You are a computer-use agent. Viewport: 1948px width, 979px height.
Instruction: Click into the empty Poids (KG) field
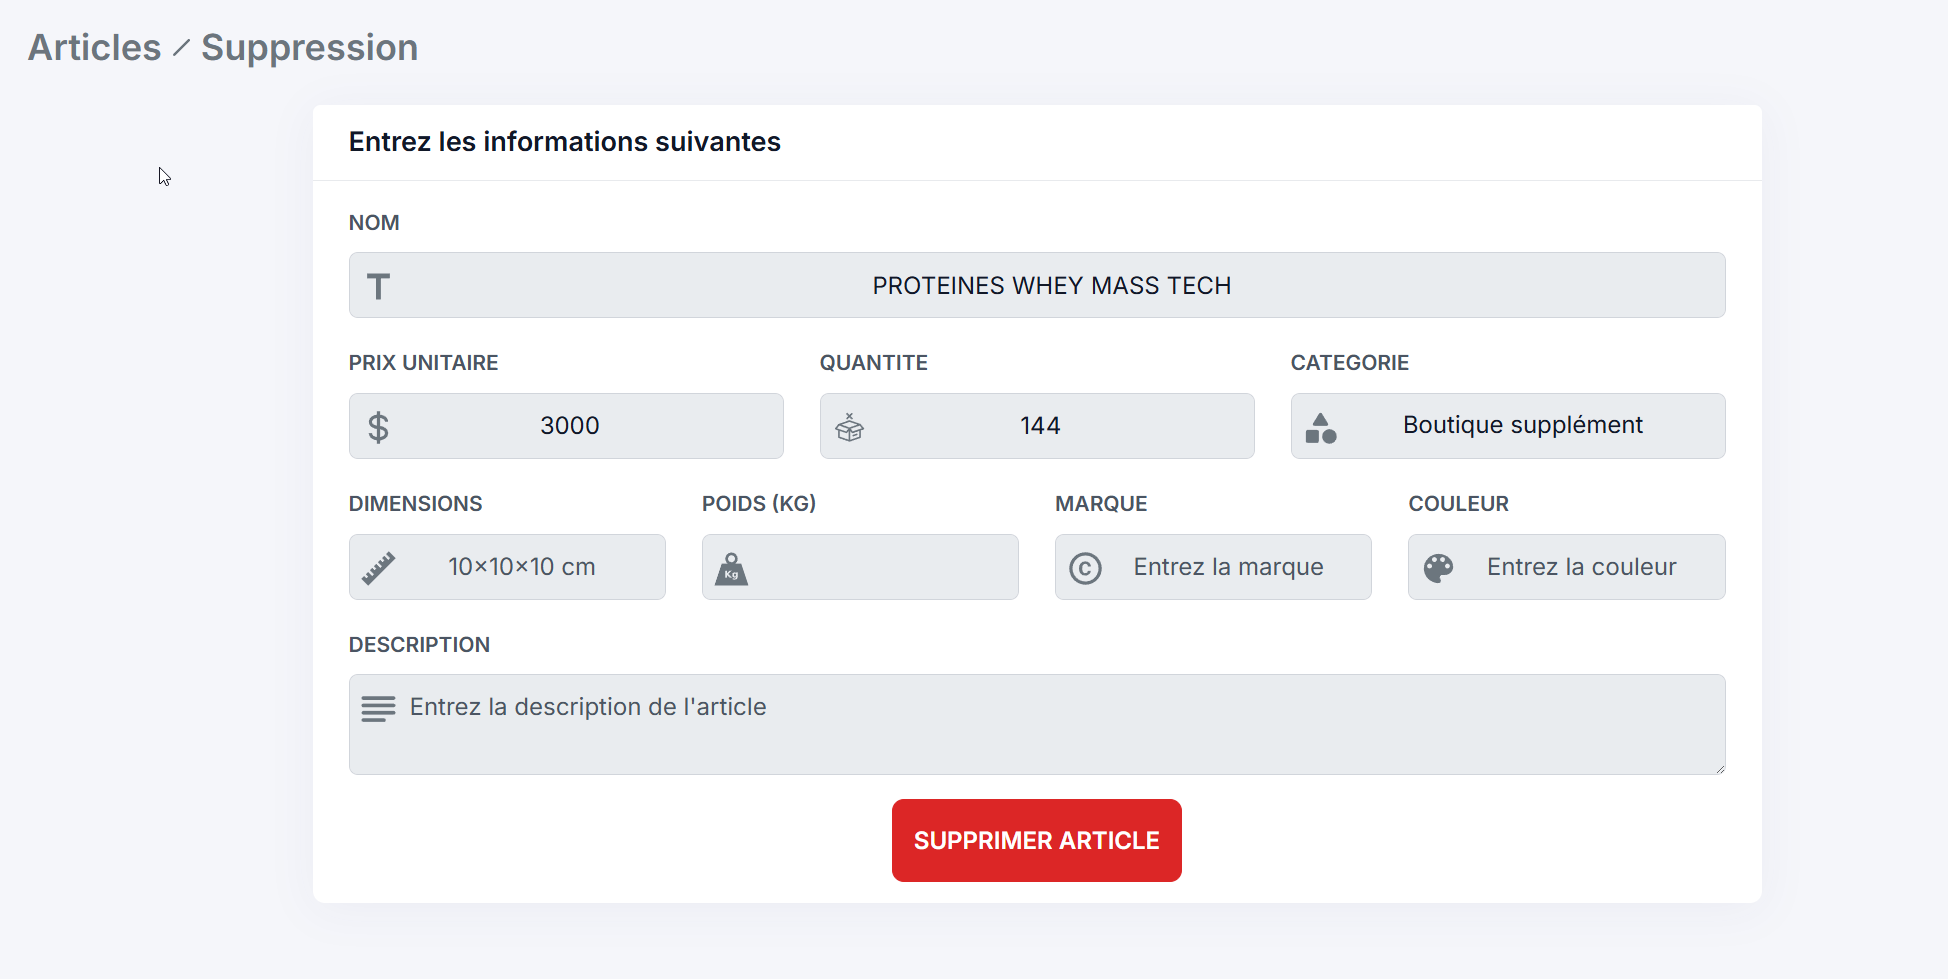860,567
